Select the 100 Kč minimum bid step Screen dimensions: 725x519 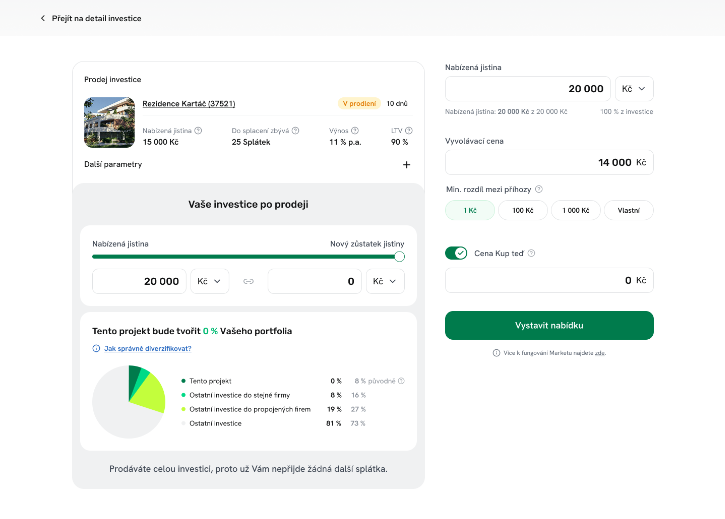[x=522, y=210]
